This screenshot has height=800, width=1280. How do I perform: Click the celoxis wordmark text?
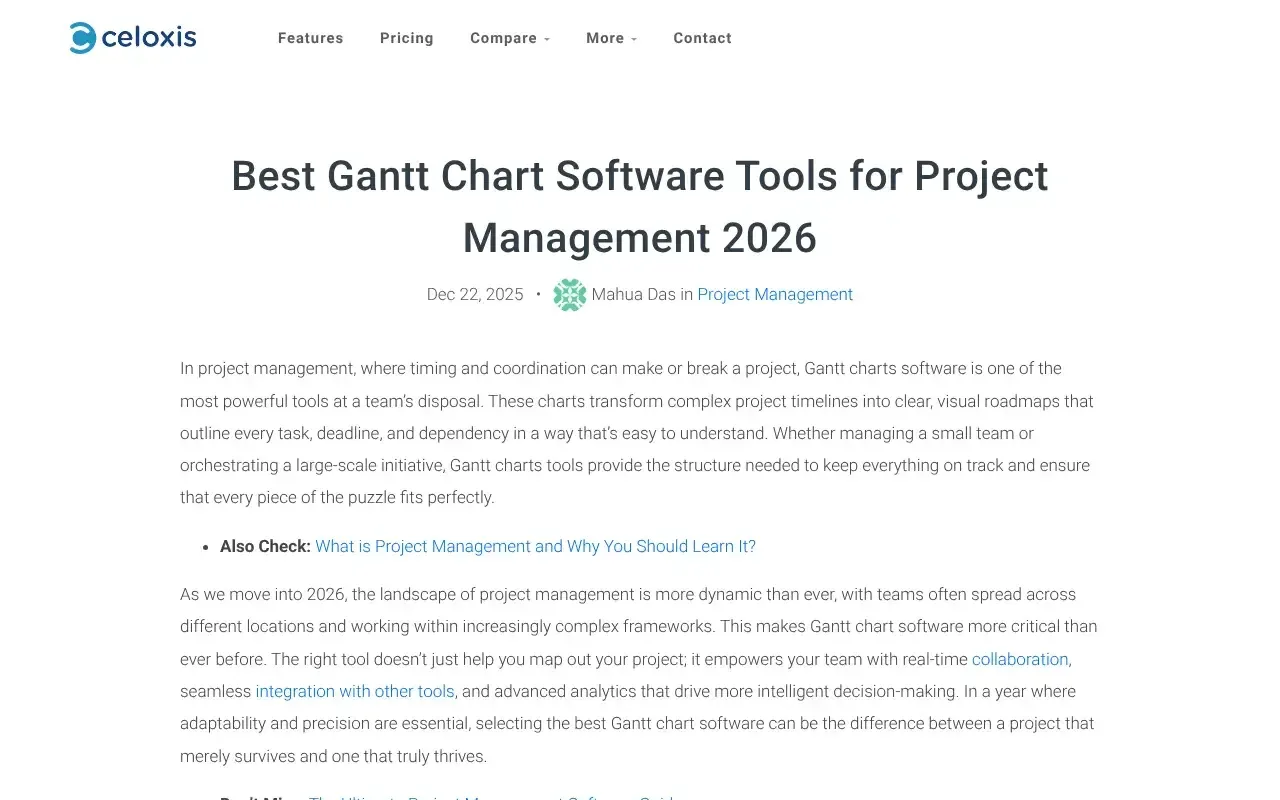pos(148,38)
